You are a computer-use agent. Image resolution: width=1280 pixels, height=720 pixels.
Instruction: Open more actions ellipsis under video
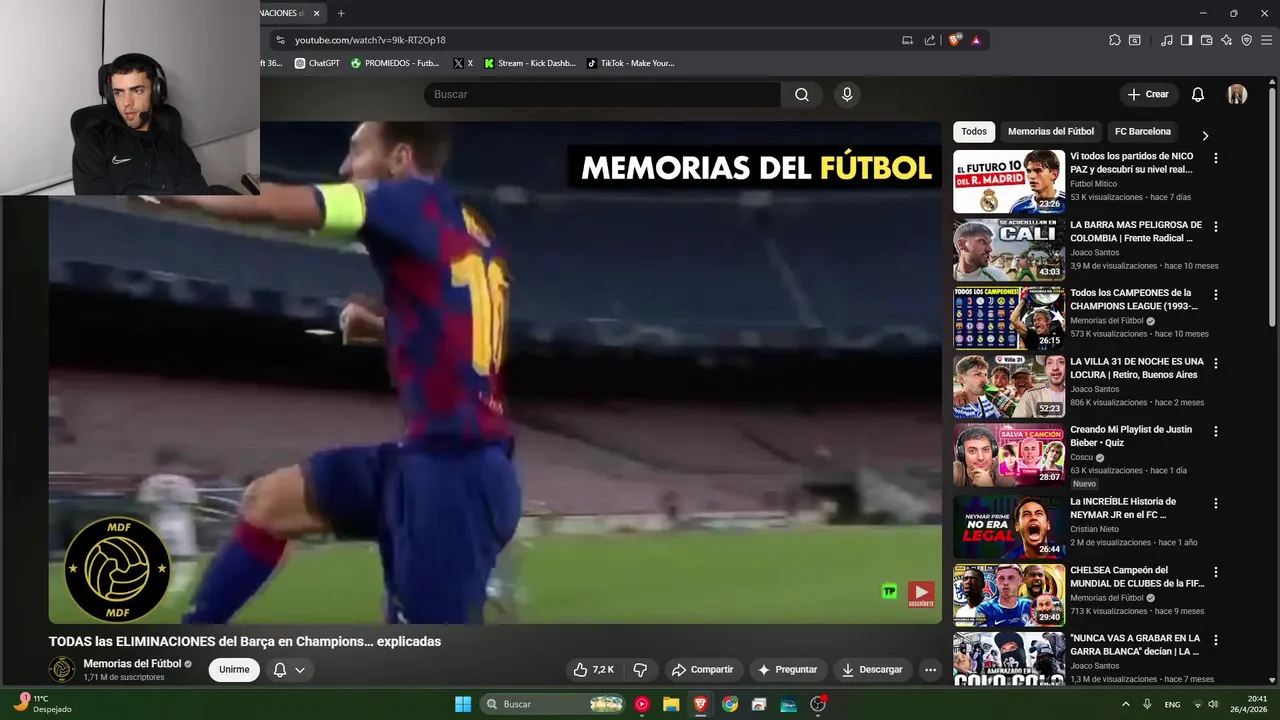[930, 670]
